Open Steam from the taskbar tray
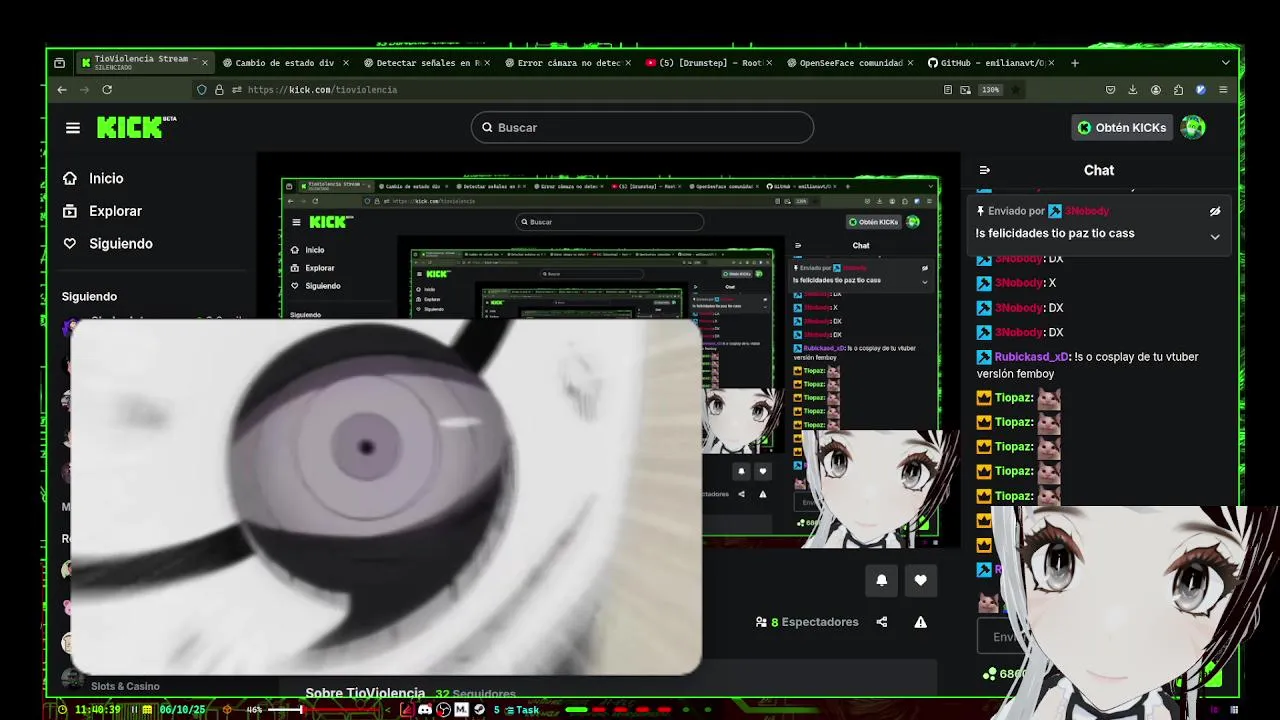1280x720 pixels. coord(479,710)
